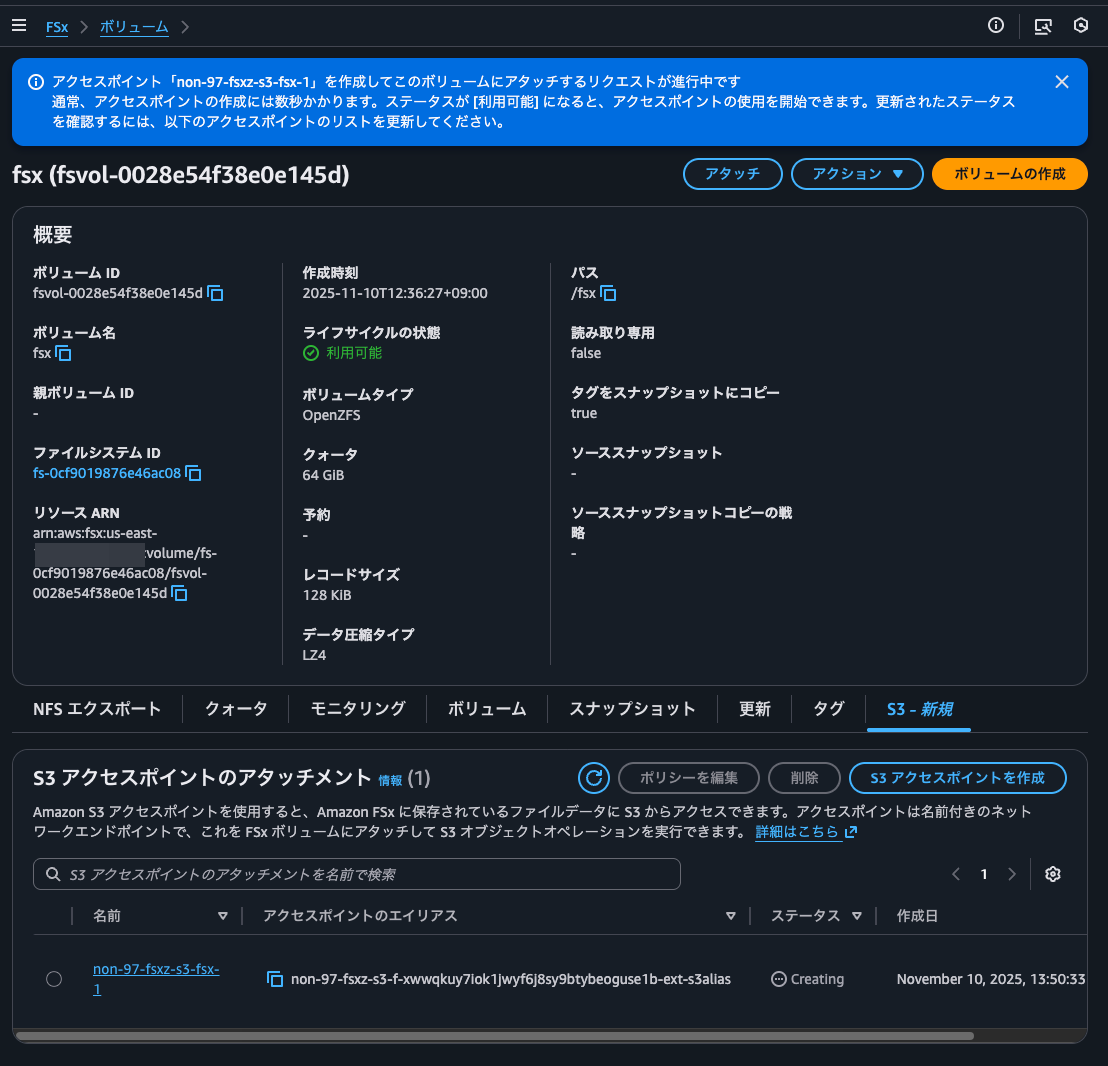Copy the volume ID to clipboard
This screenshot has height=1066, width=1108.
pyautogui.click(x=216, y=294)
